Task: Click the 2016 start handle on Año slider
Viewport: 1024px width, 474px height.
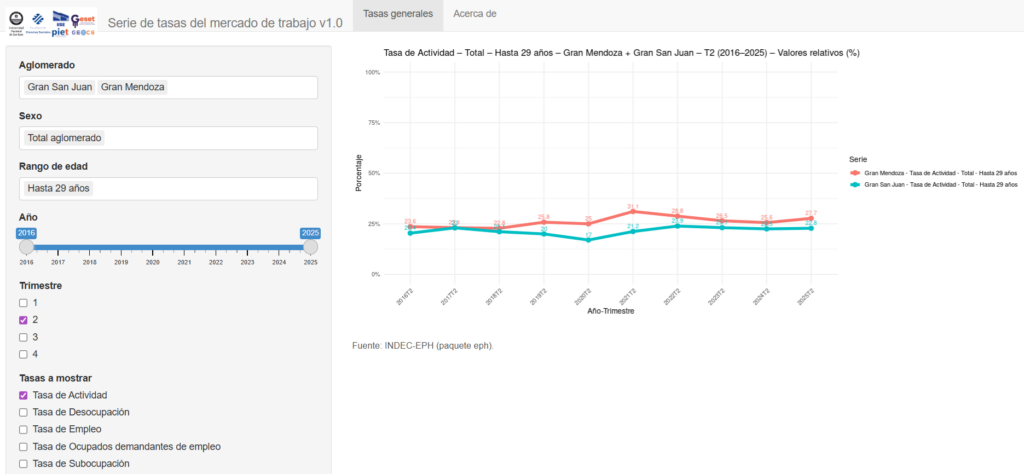Action: (x=26, y=246)
